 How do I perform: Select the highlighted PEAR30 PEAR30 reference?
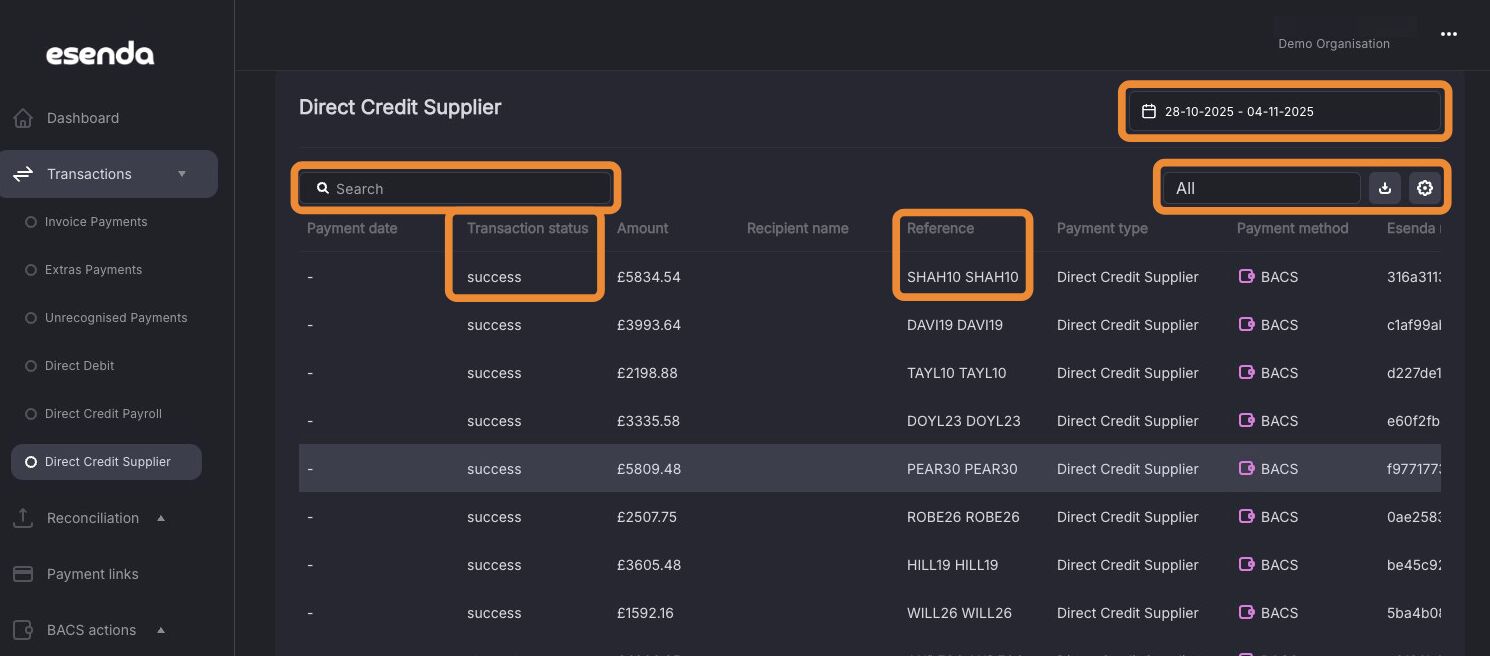pyautogui.click(x=962, y=469)
